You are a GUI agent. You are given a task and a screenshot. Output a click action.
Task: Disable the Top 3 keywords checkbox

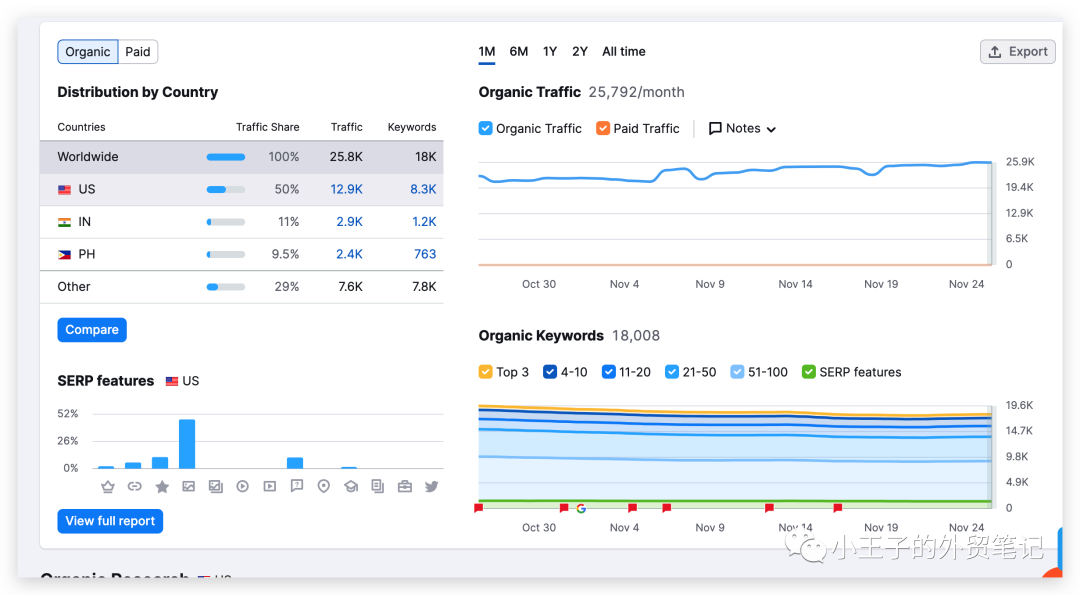(486, 372)
